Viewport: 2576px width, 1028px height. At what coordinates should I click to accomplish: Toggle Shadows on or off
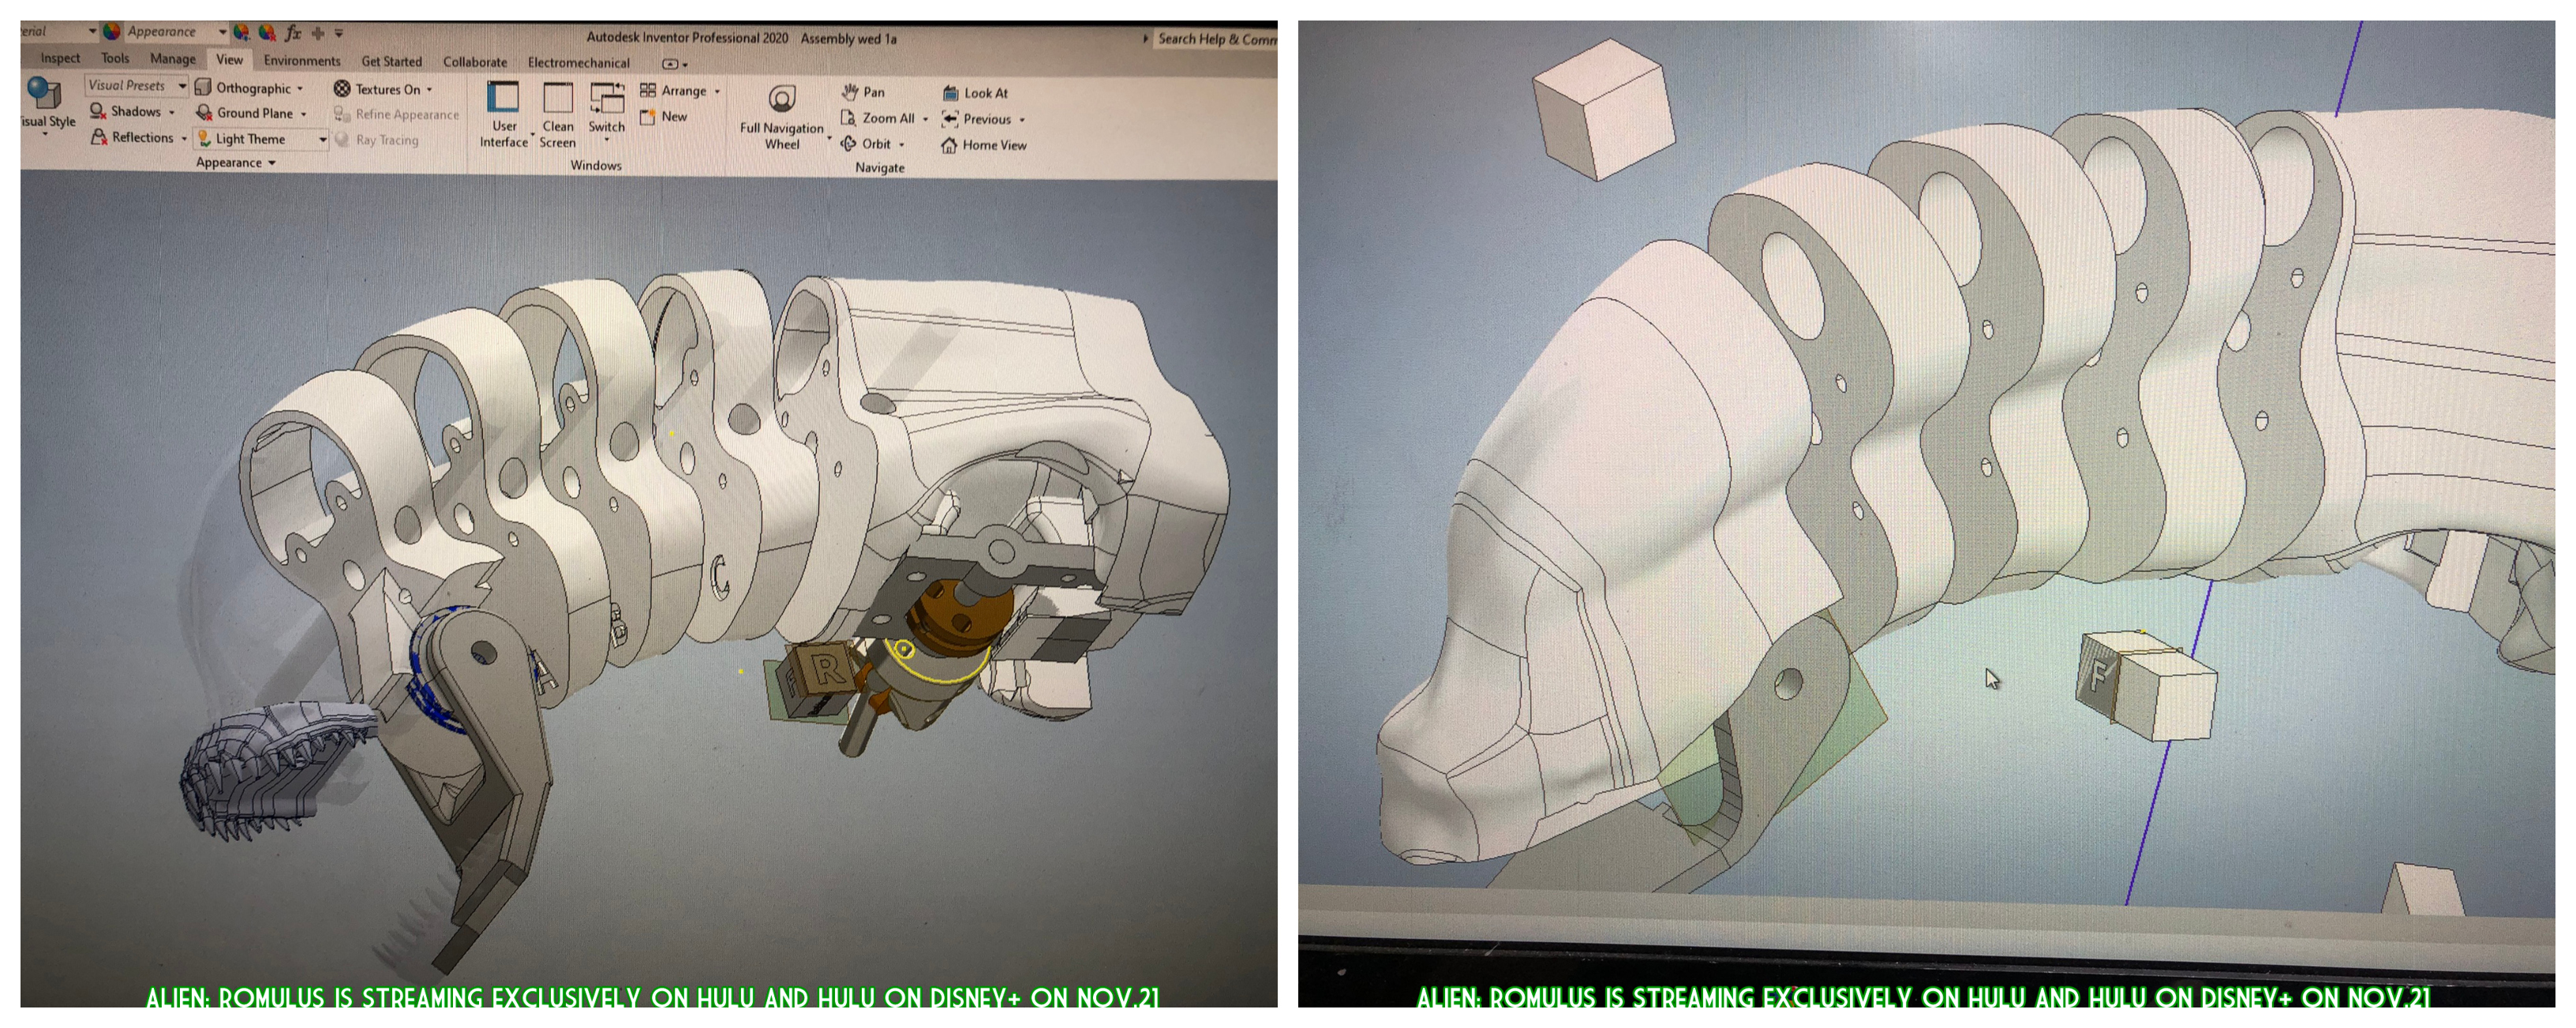(132, 112)
